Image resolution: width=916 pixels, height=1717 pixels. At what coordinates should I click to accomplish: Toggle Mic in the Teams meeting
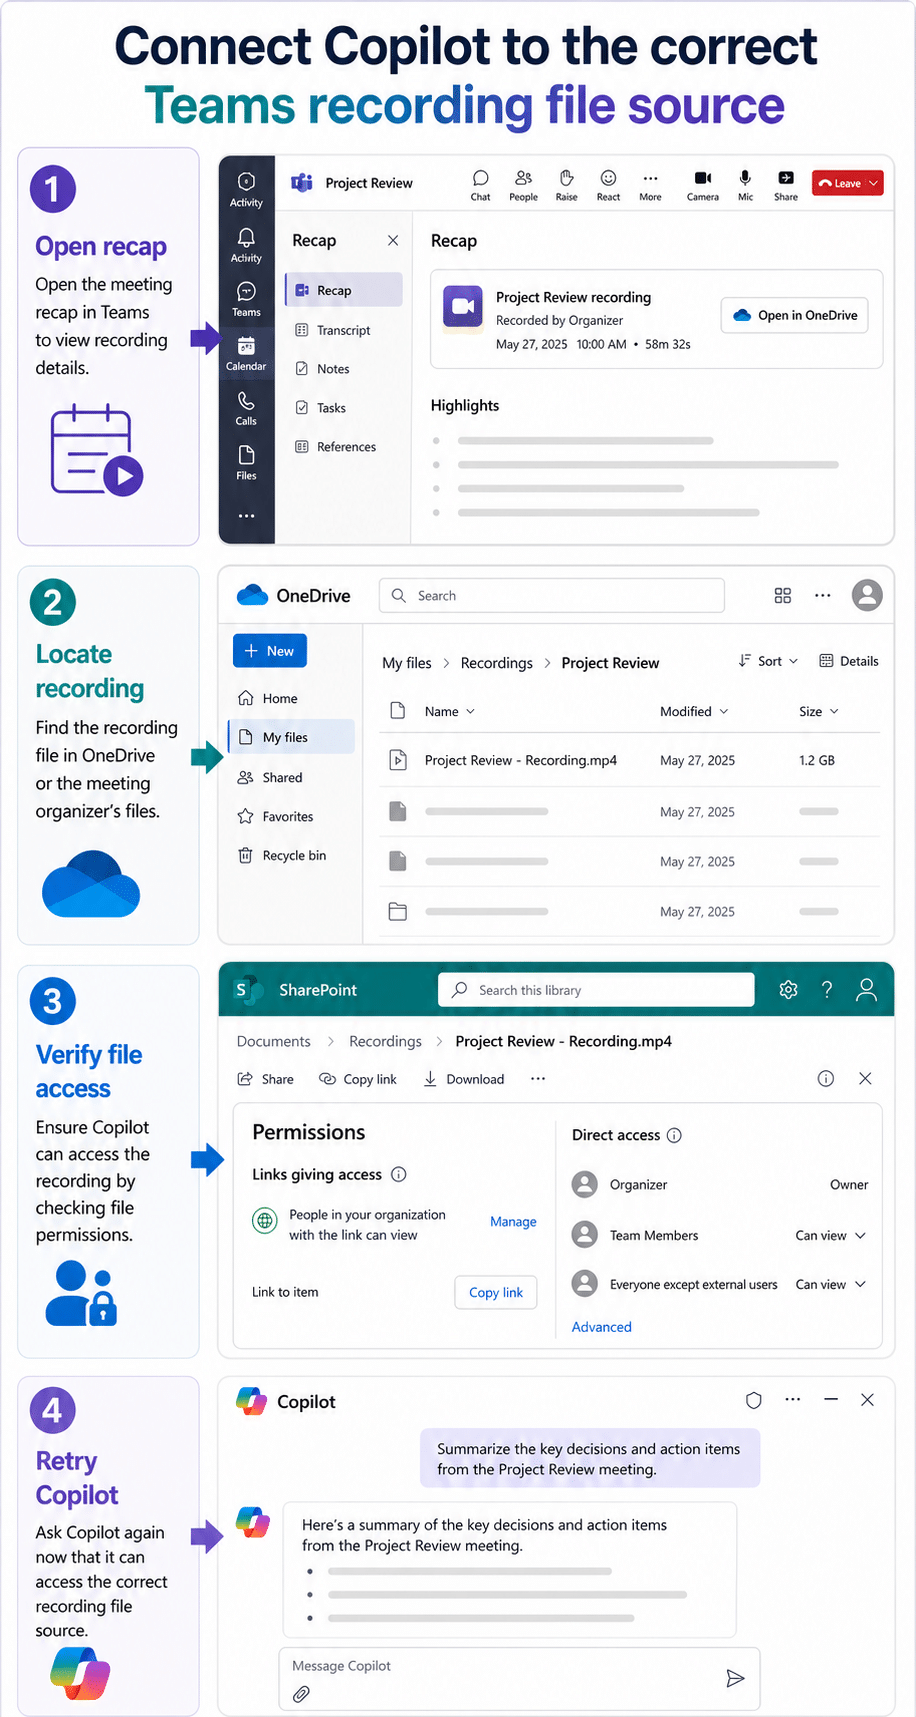tap(745, 185)
